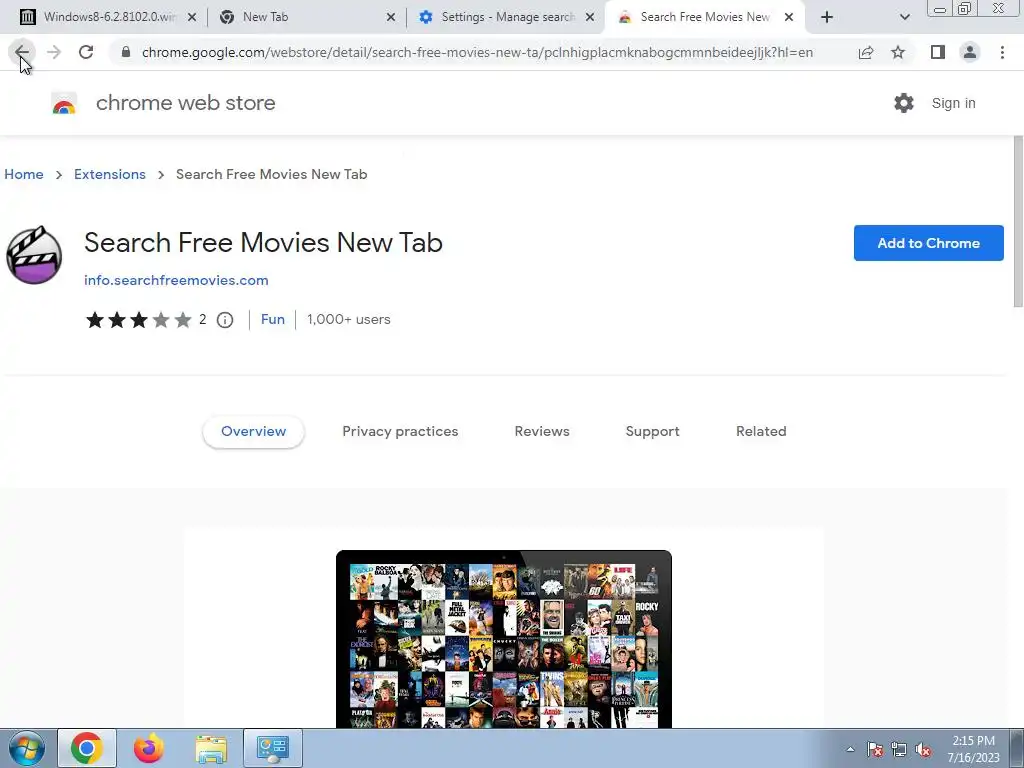Go to Extensions breadcrumb
Screen dimensions: 1024x768
pos(110,174)
